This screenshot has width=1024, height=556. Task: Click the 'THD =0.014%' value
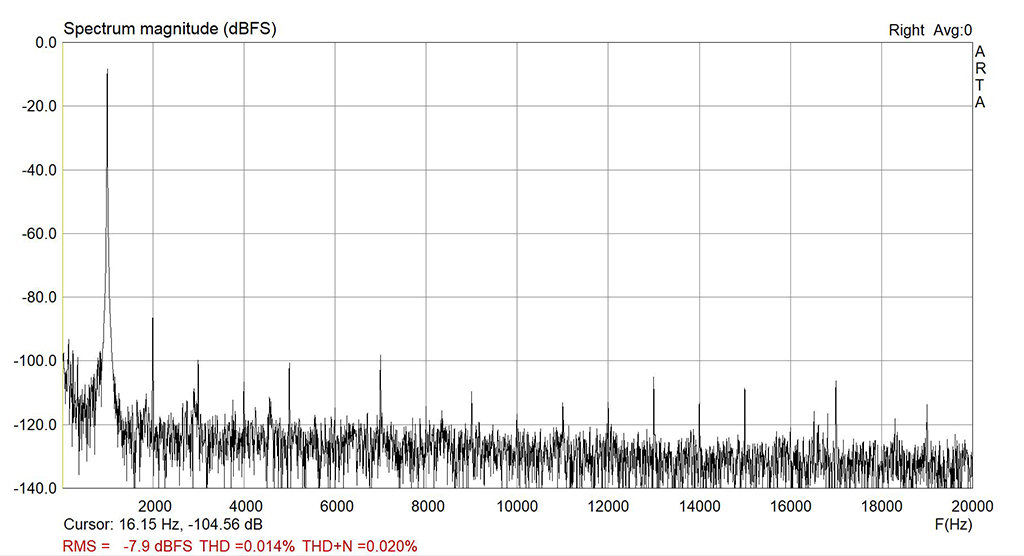tap(247, 546)
